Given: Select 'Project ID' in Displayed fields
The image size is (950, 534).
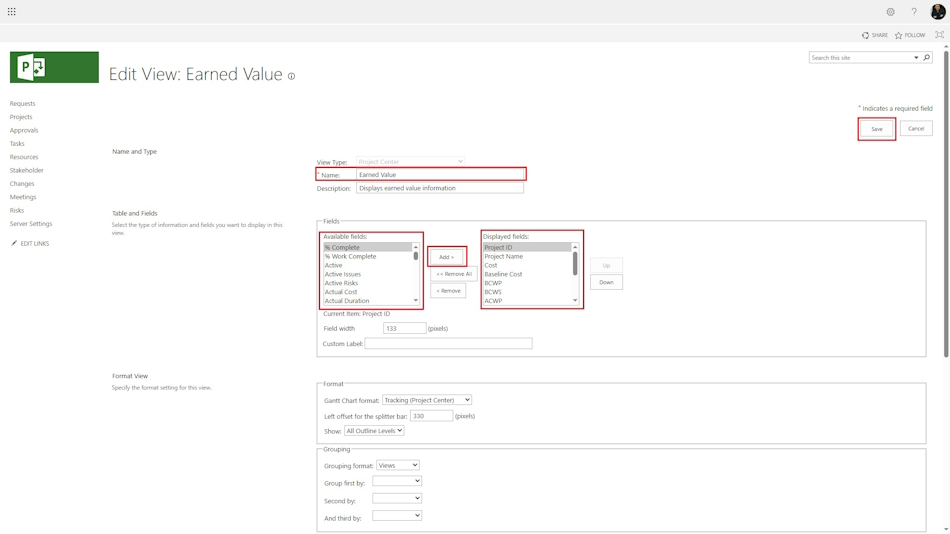Looking at the screenshot, I should (527, 247).
